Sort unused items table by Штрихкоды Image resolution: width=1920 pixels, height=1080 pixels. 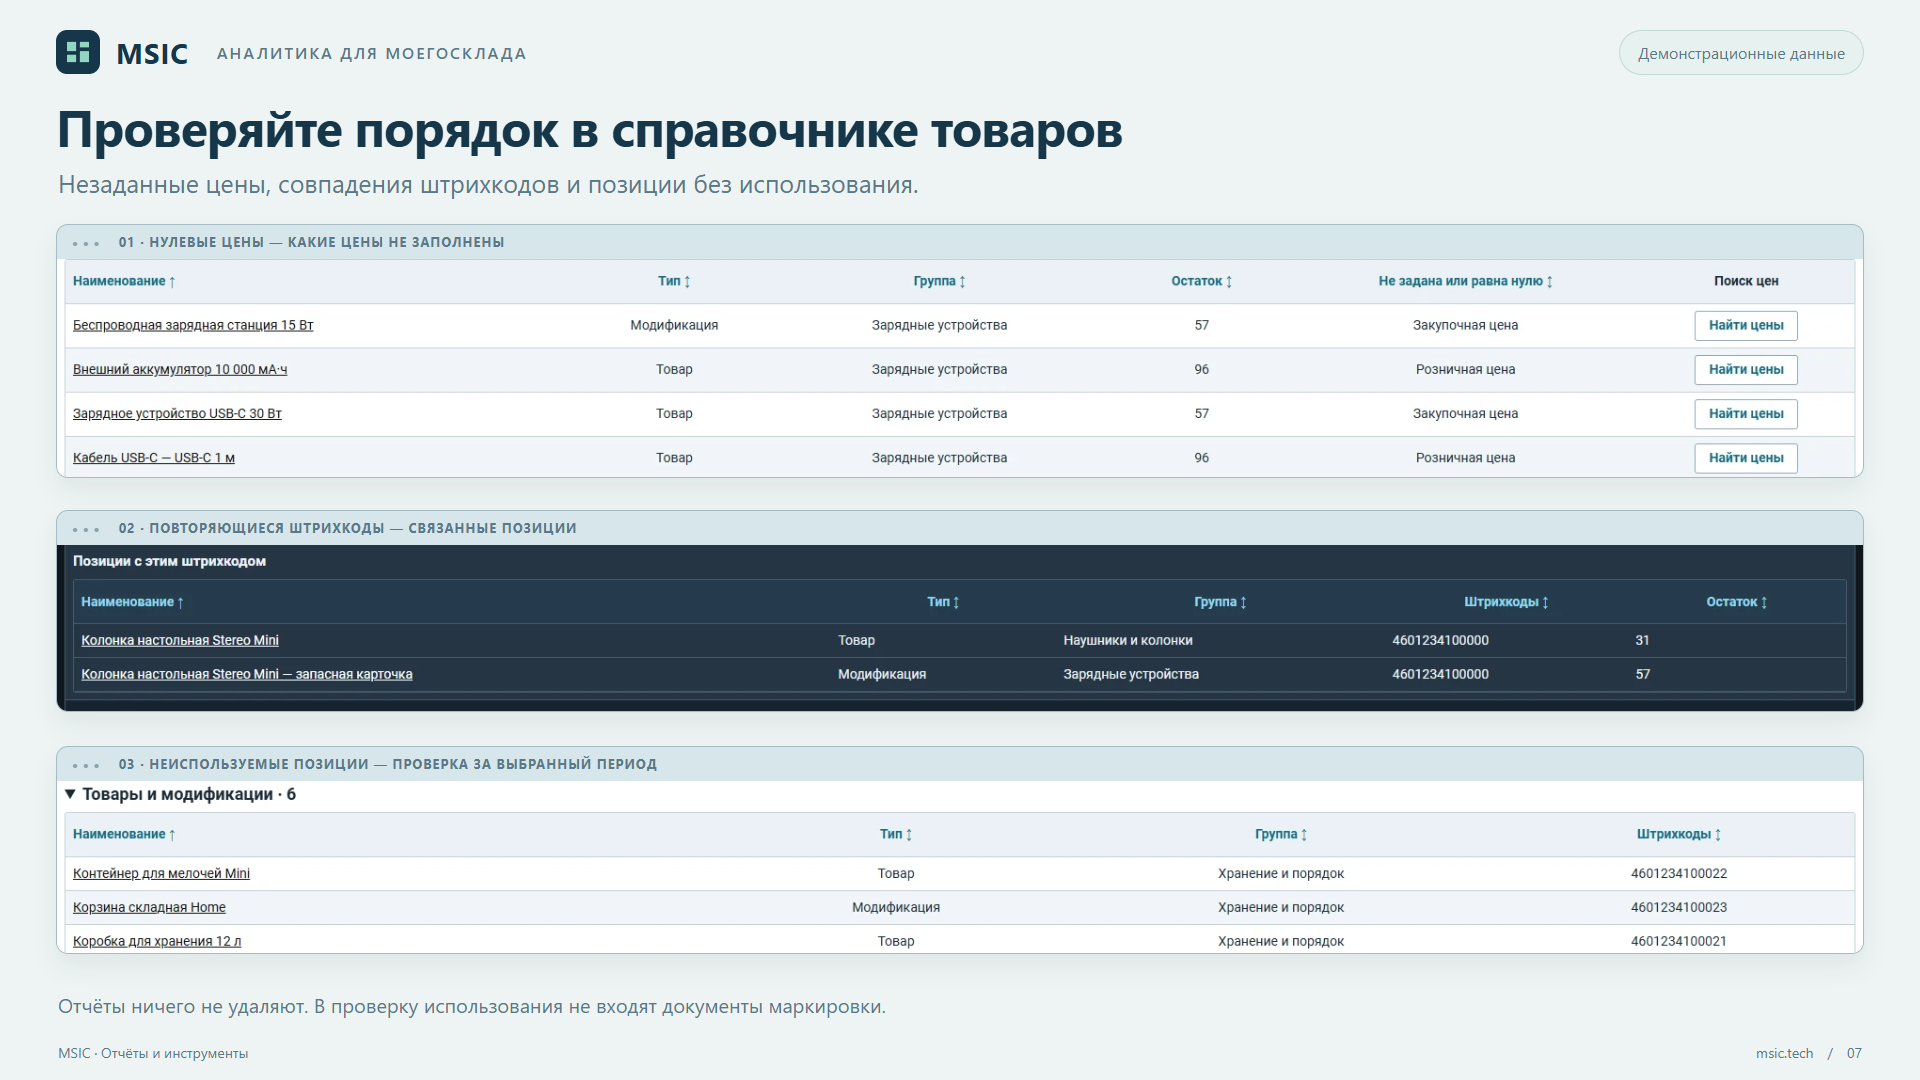coord(1679,834)
